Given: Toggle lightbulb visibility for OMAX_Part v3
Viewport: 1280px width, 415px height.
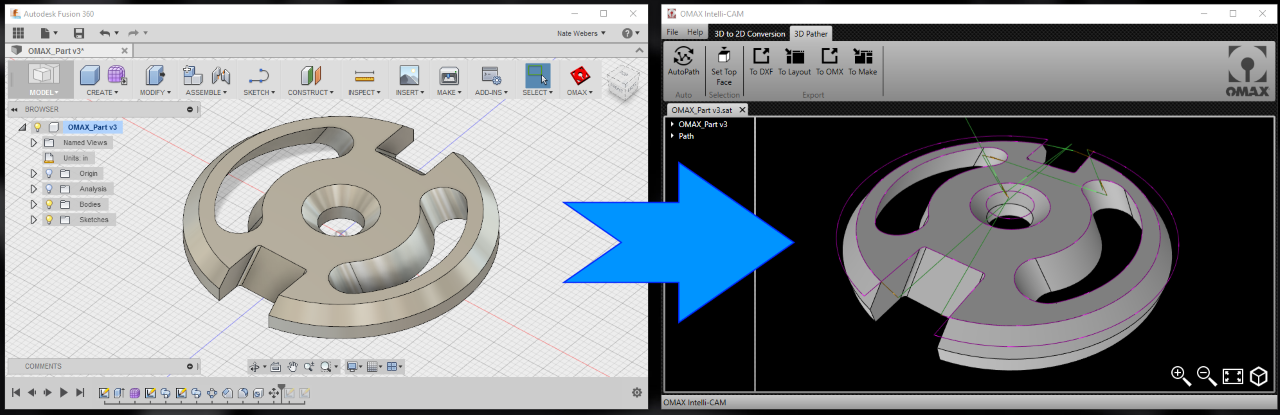Looking at the screenshot, I should 38,127.
